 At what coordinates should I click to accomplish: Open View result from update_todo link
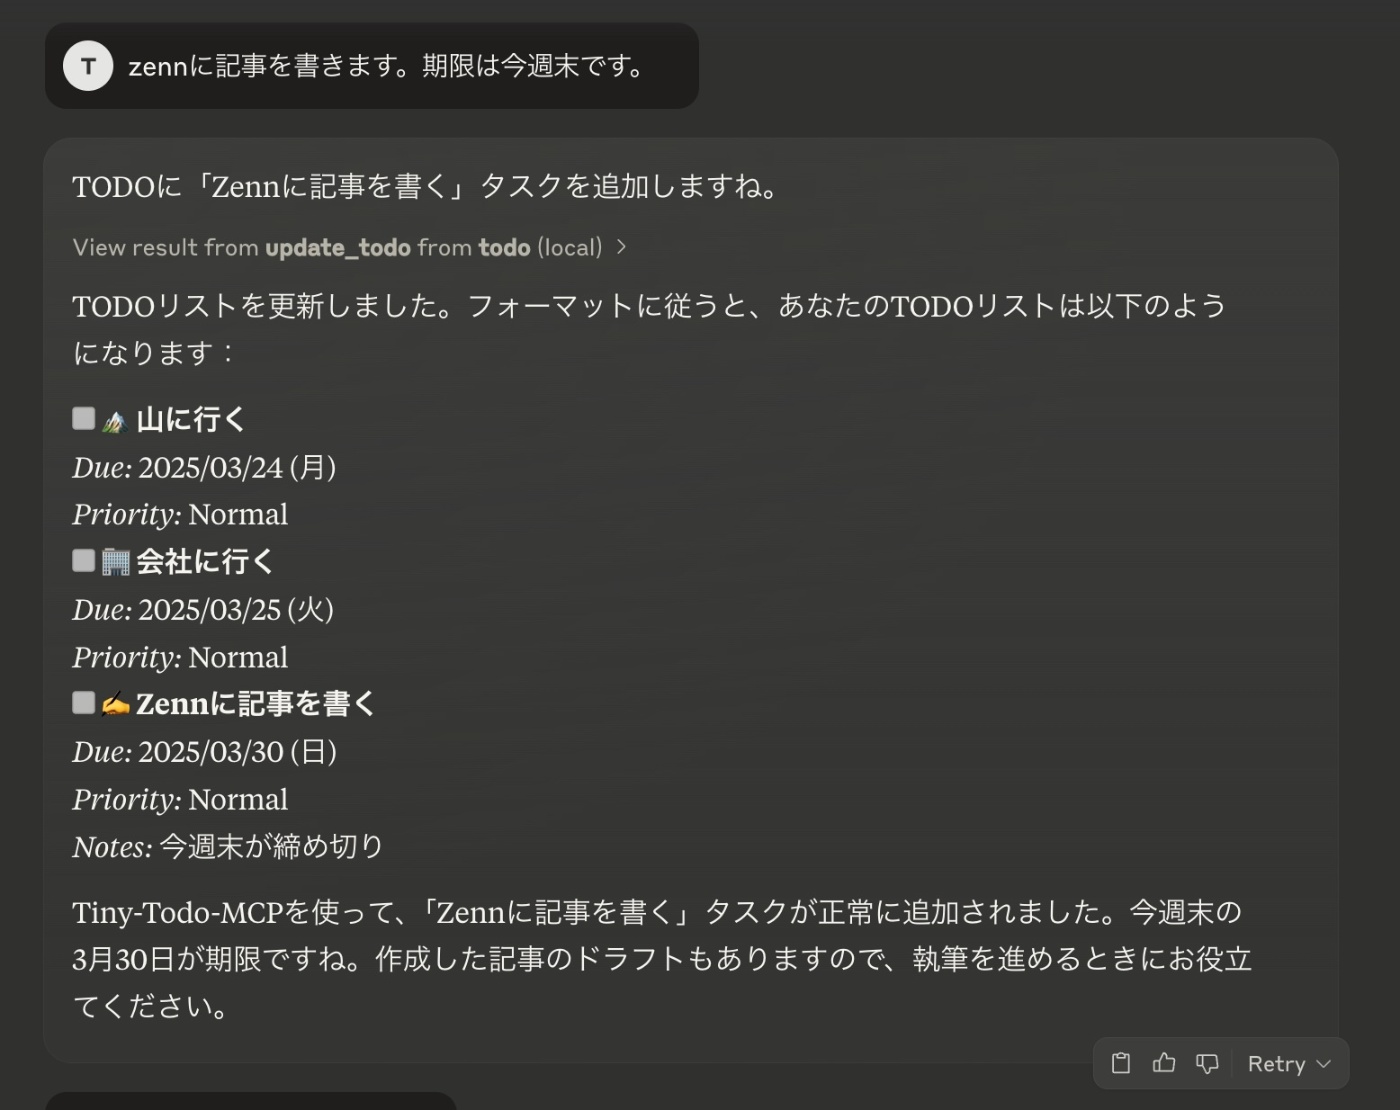point(338,247)
